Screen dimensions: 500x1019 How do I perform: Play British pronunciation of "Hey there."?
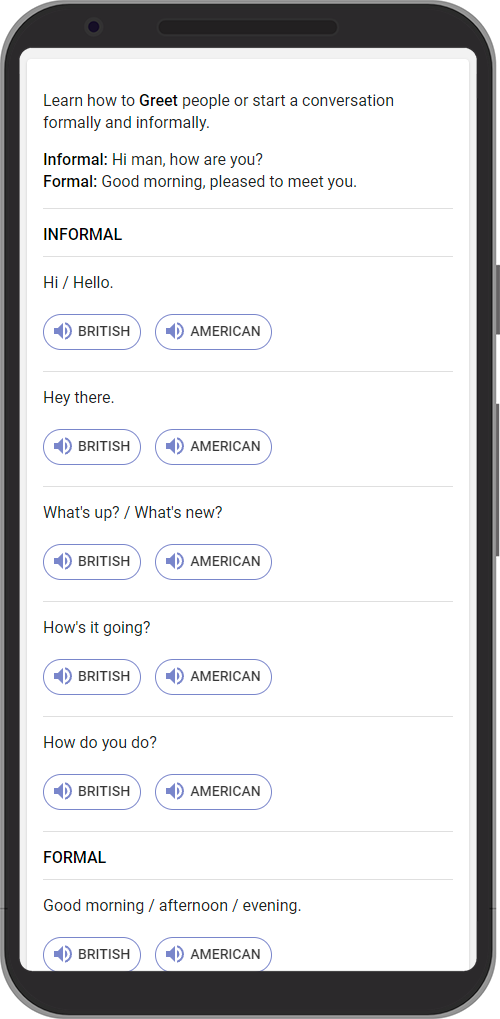pos(92,447)
